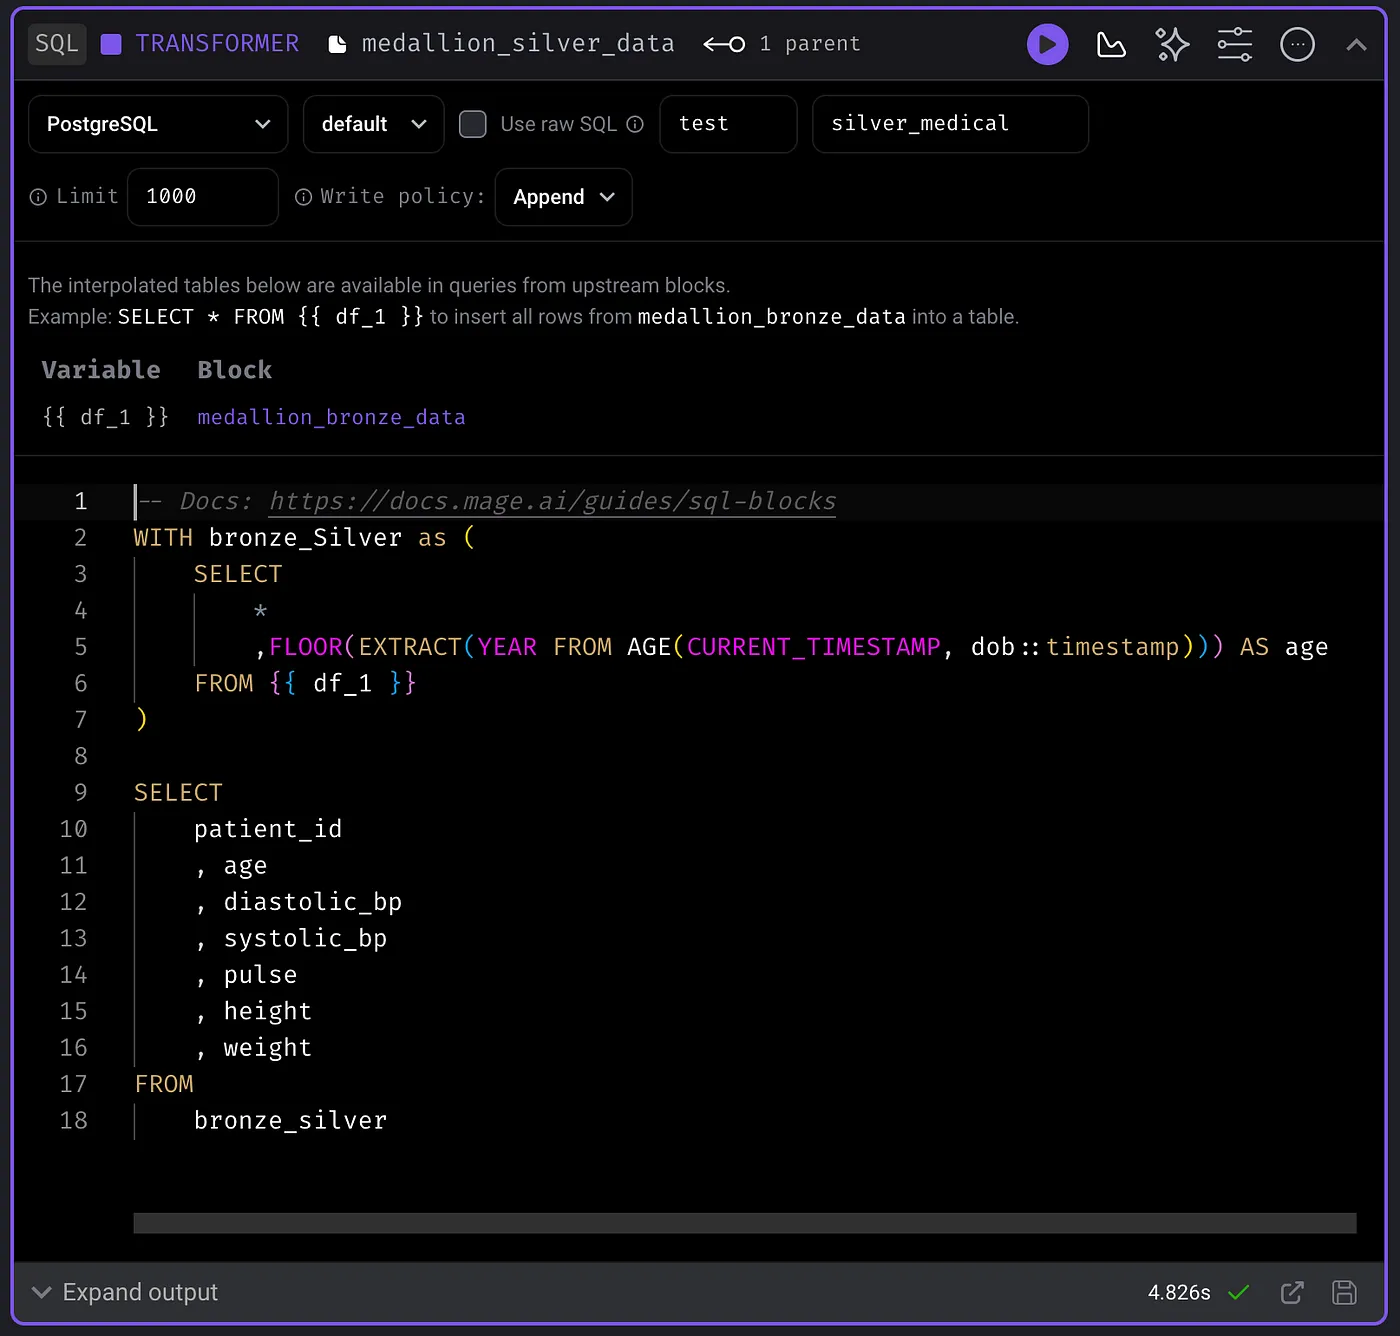The height and width of the screenshot is (1336, 1400).
Task: Click the WITH bronze_Silver line of code
Action: tap(304, 538)
